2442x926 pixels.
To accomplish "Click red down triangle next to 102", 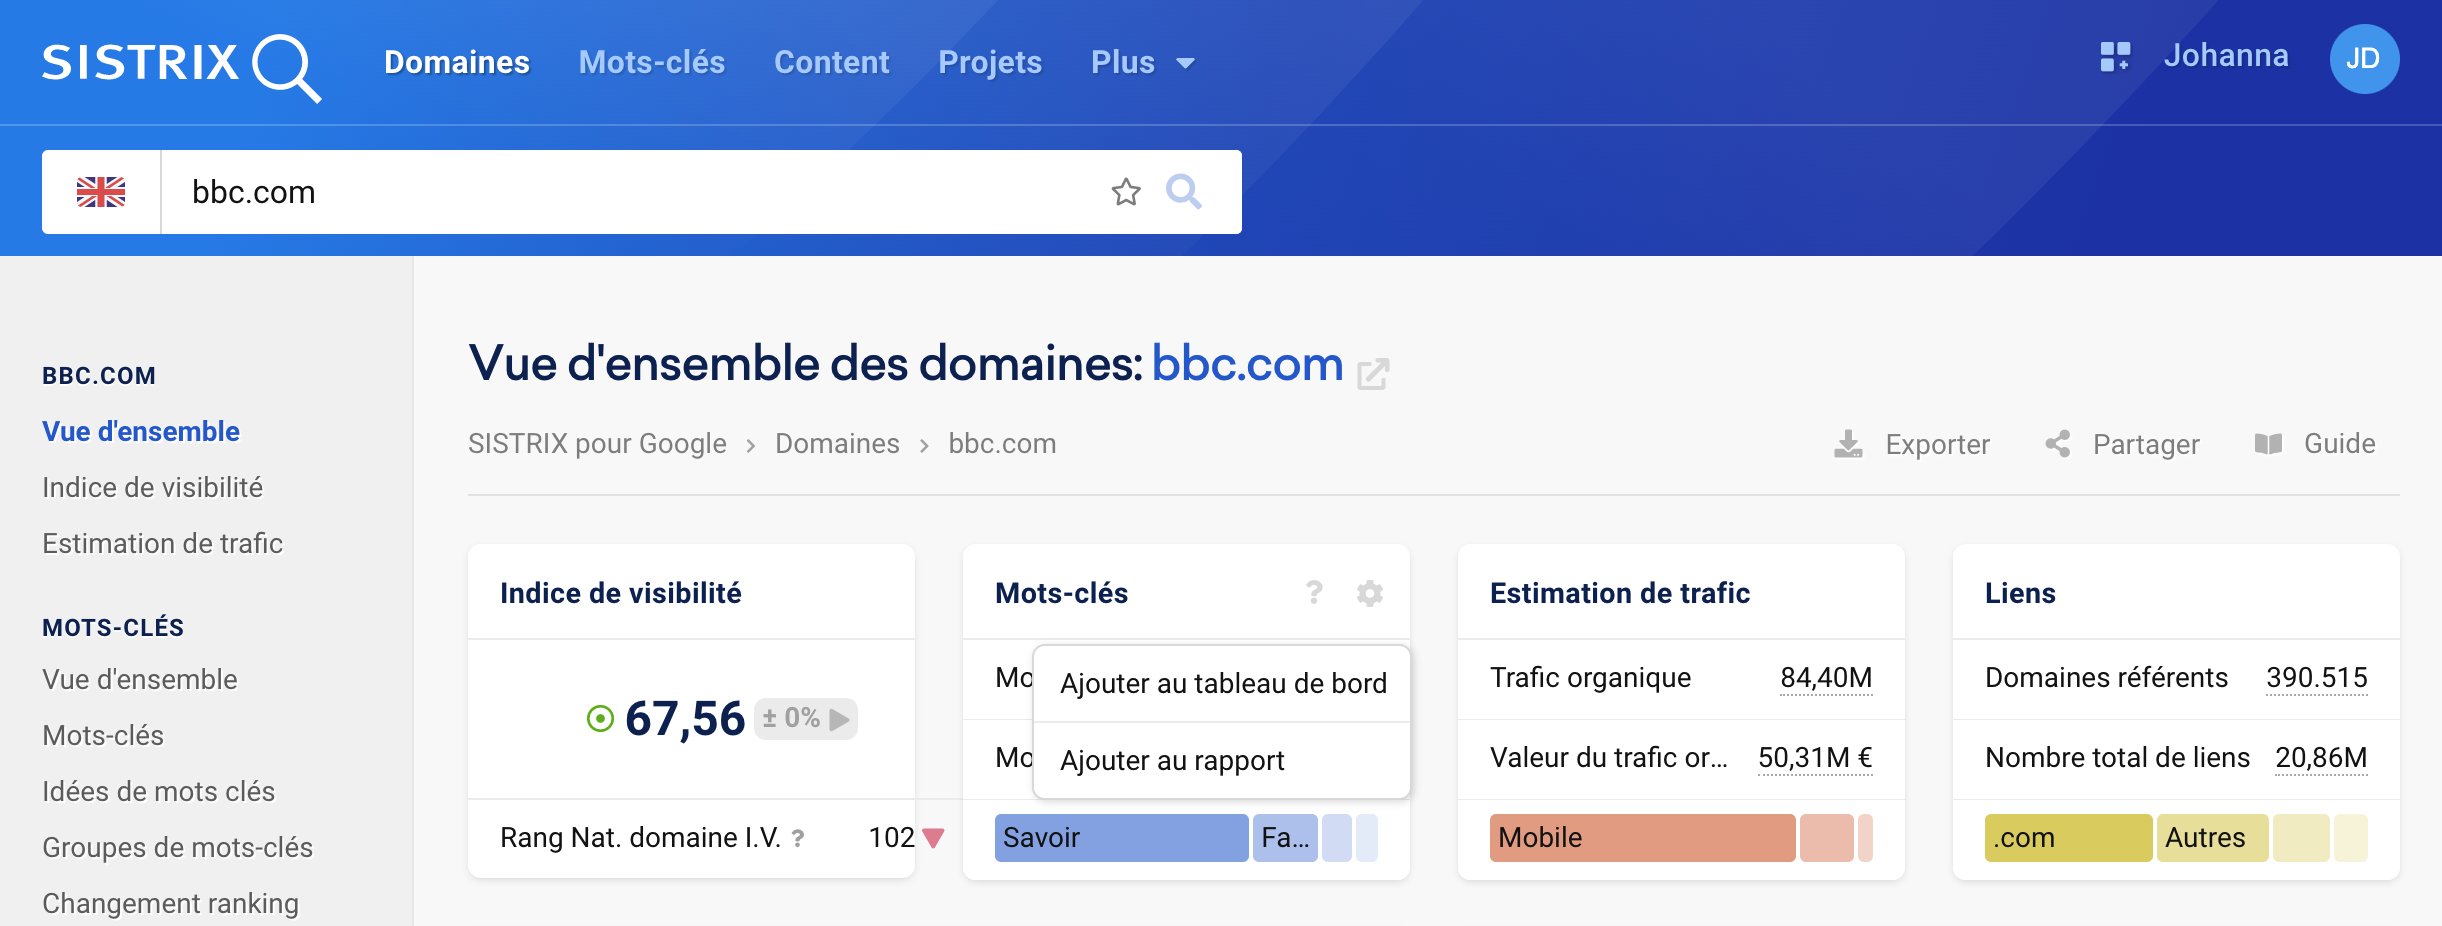I will (934, 838).
